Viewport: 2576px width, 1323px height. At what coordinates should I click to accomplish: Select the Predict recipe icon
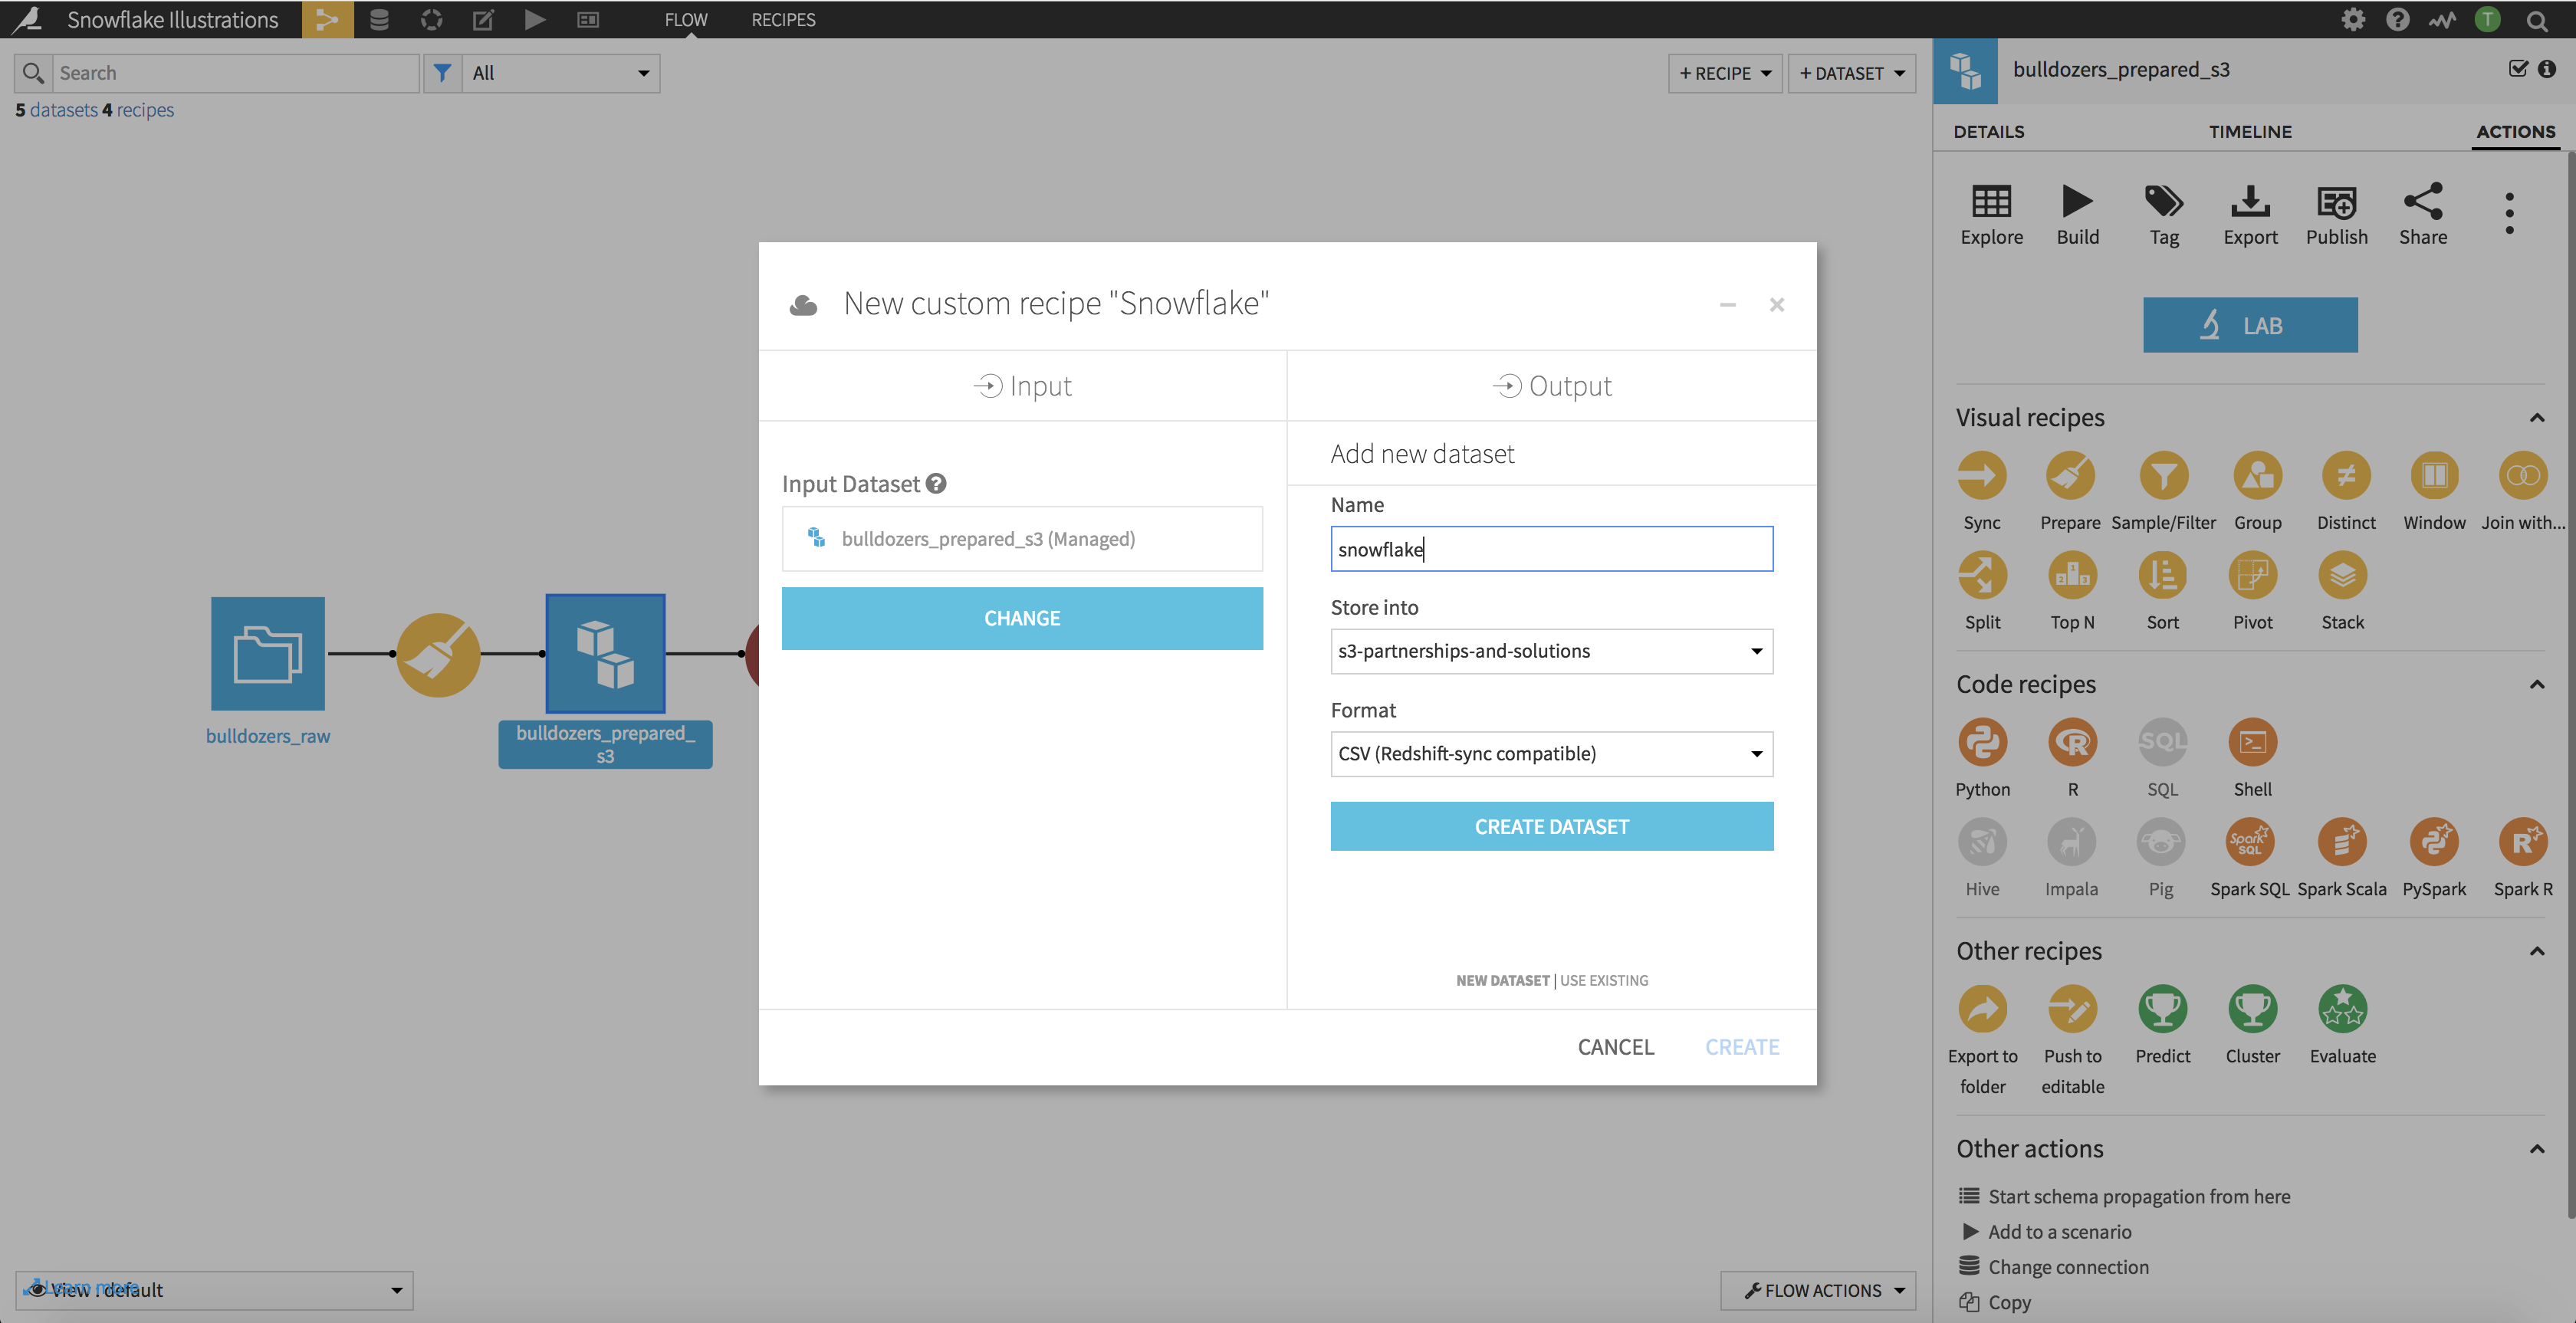coord(2162,1010)
